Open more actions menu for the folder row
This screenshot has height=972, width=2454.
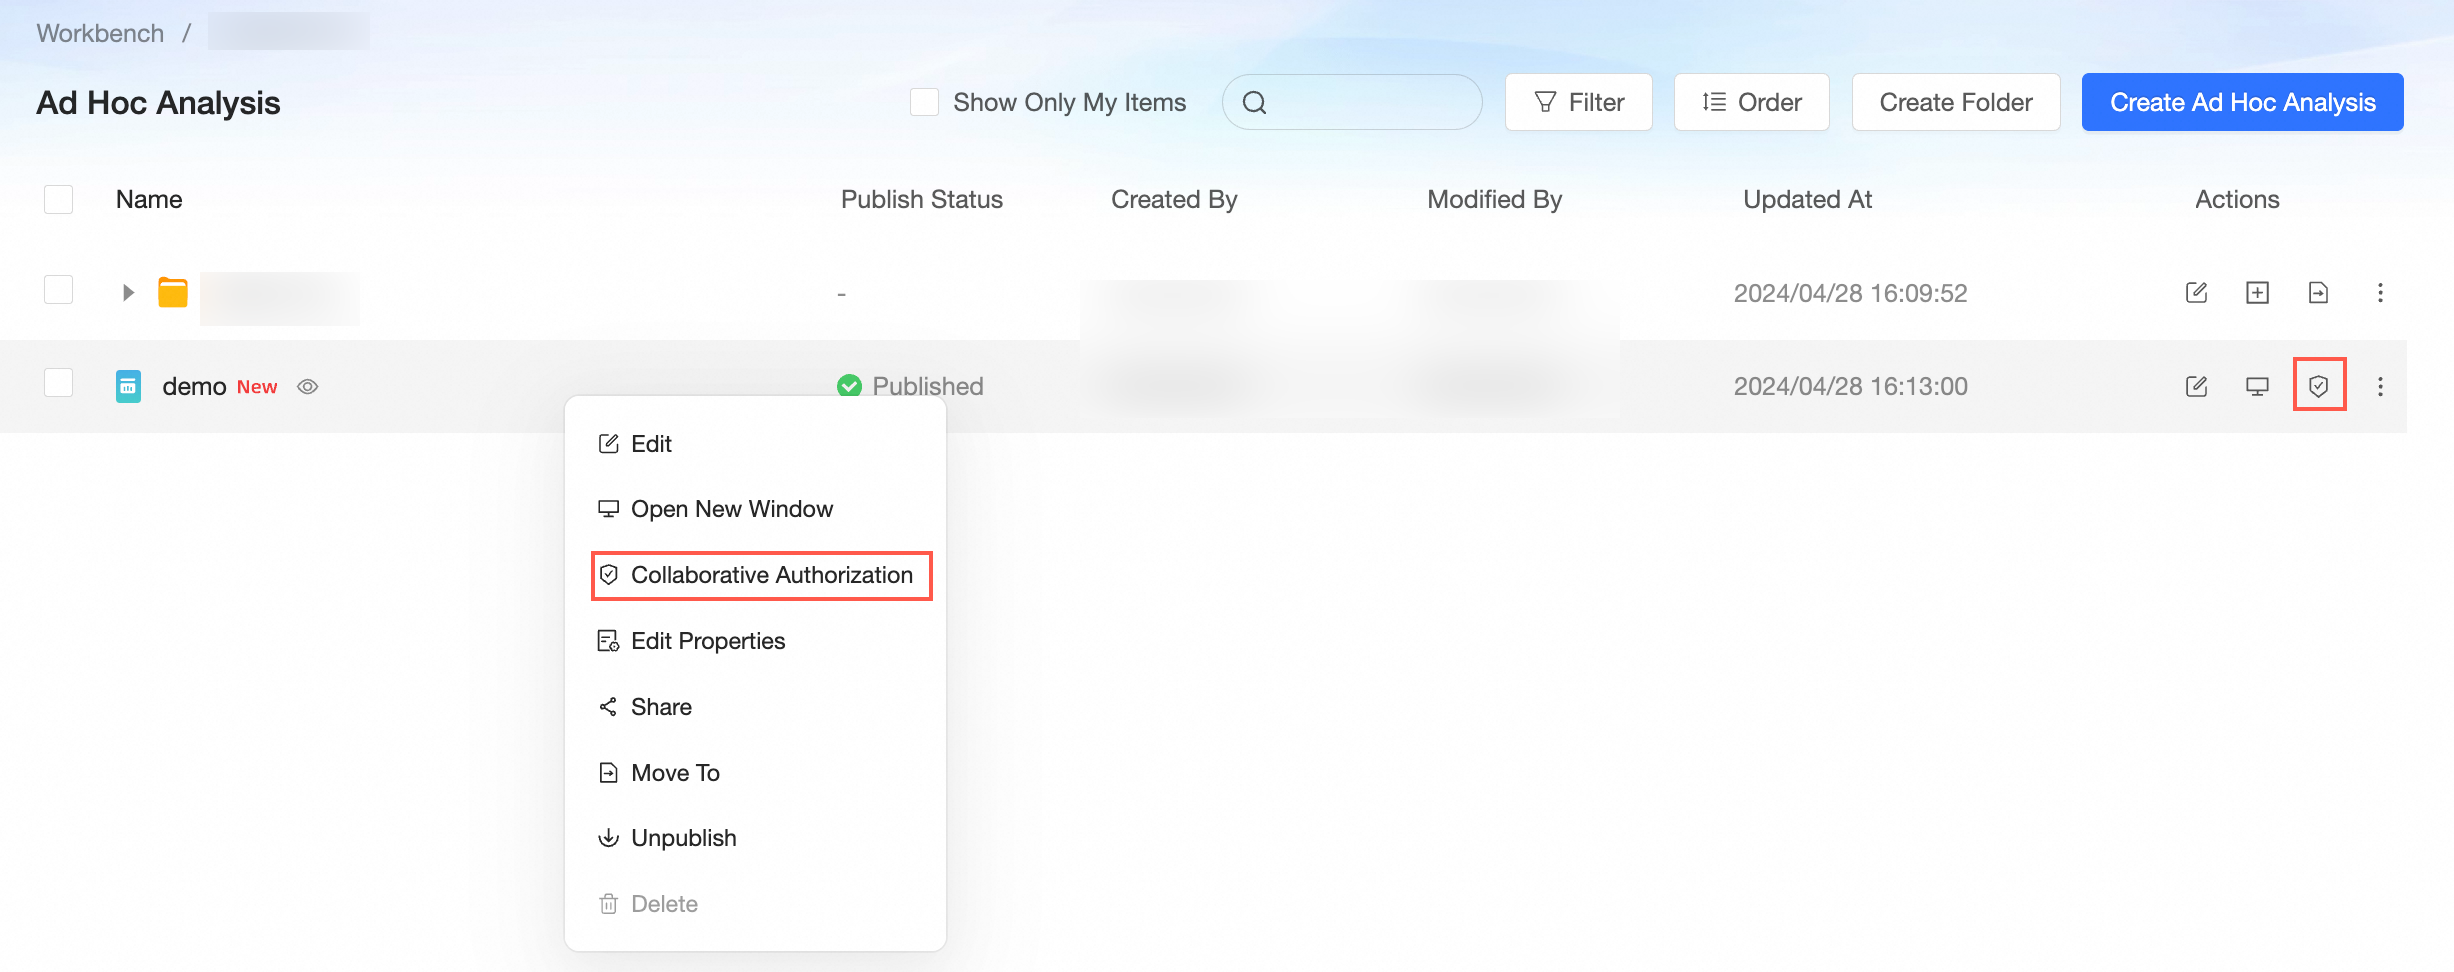tap(2380, 293)
